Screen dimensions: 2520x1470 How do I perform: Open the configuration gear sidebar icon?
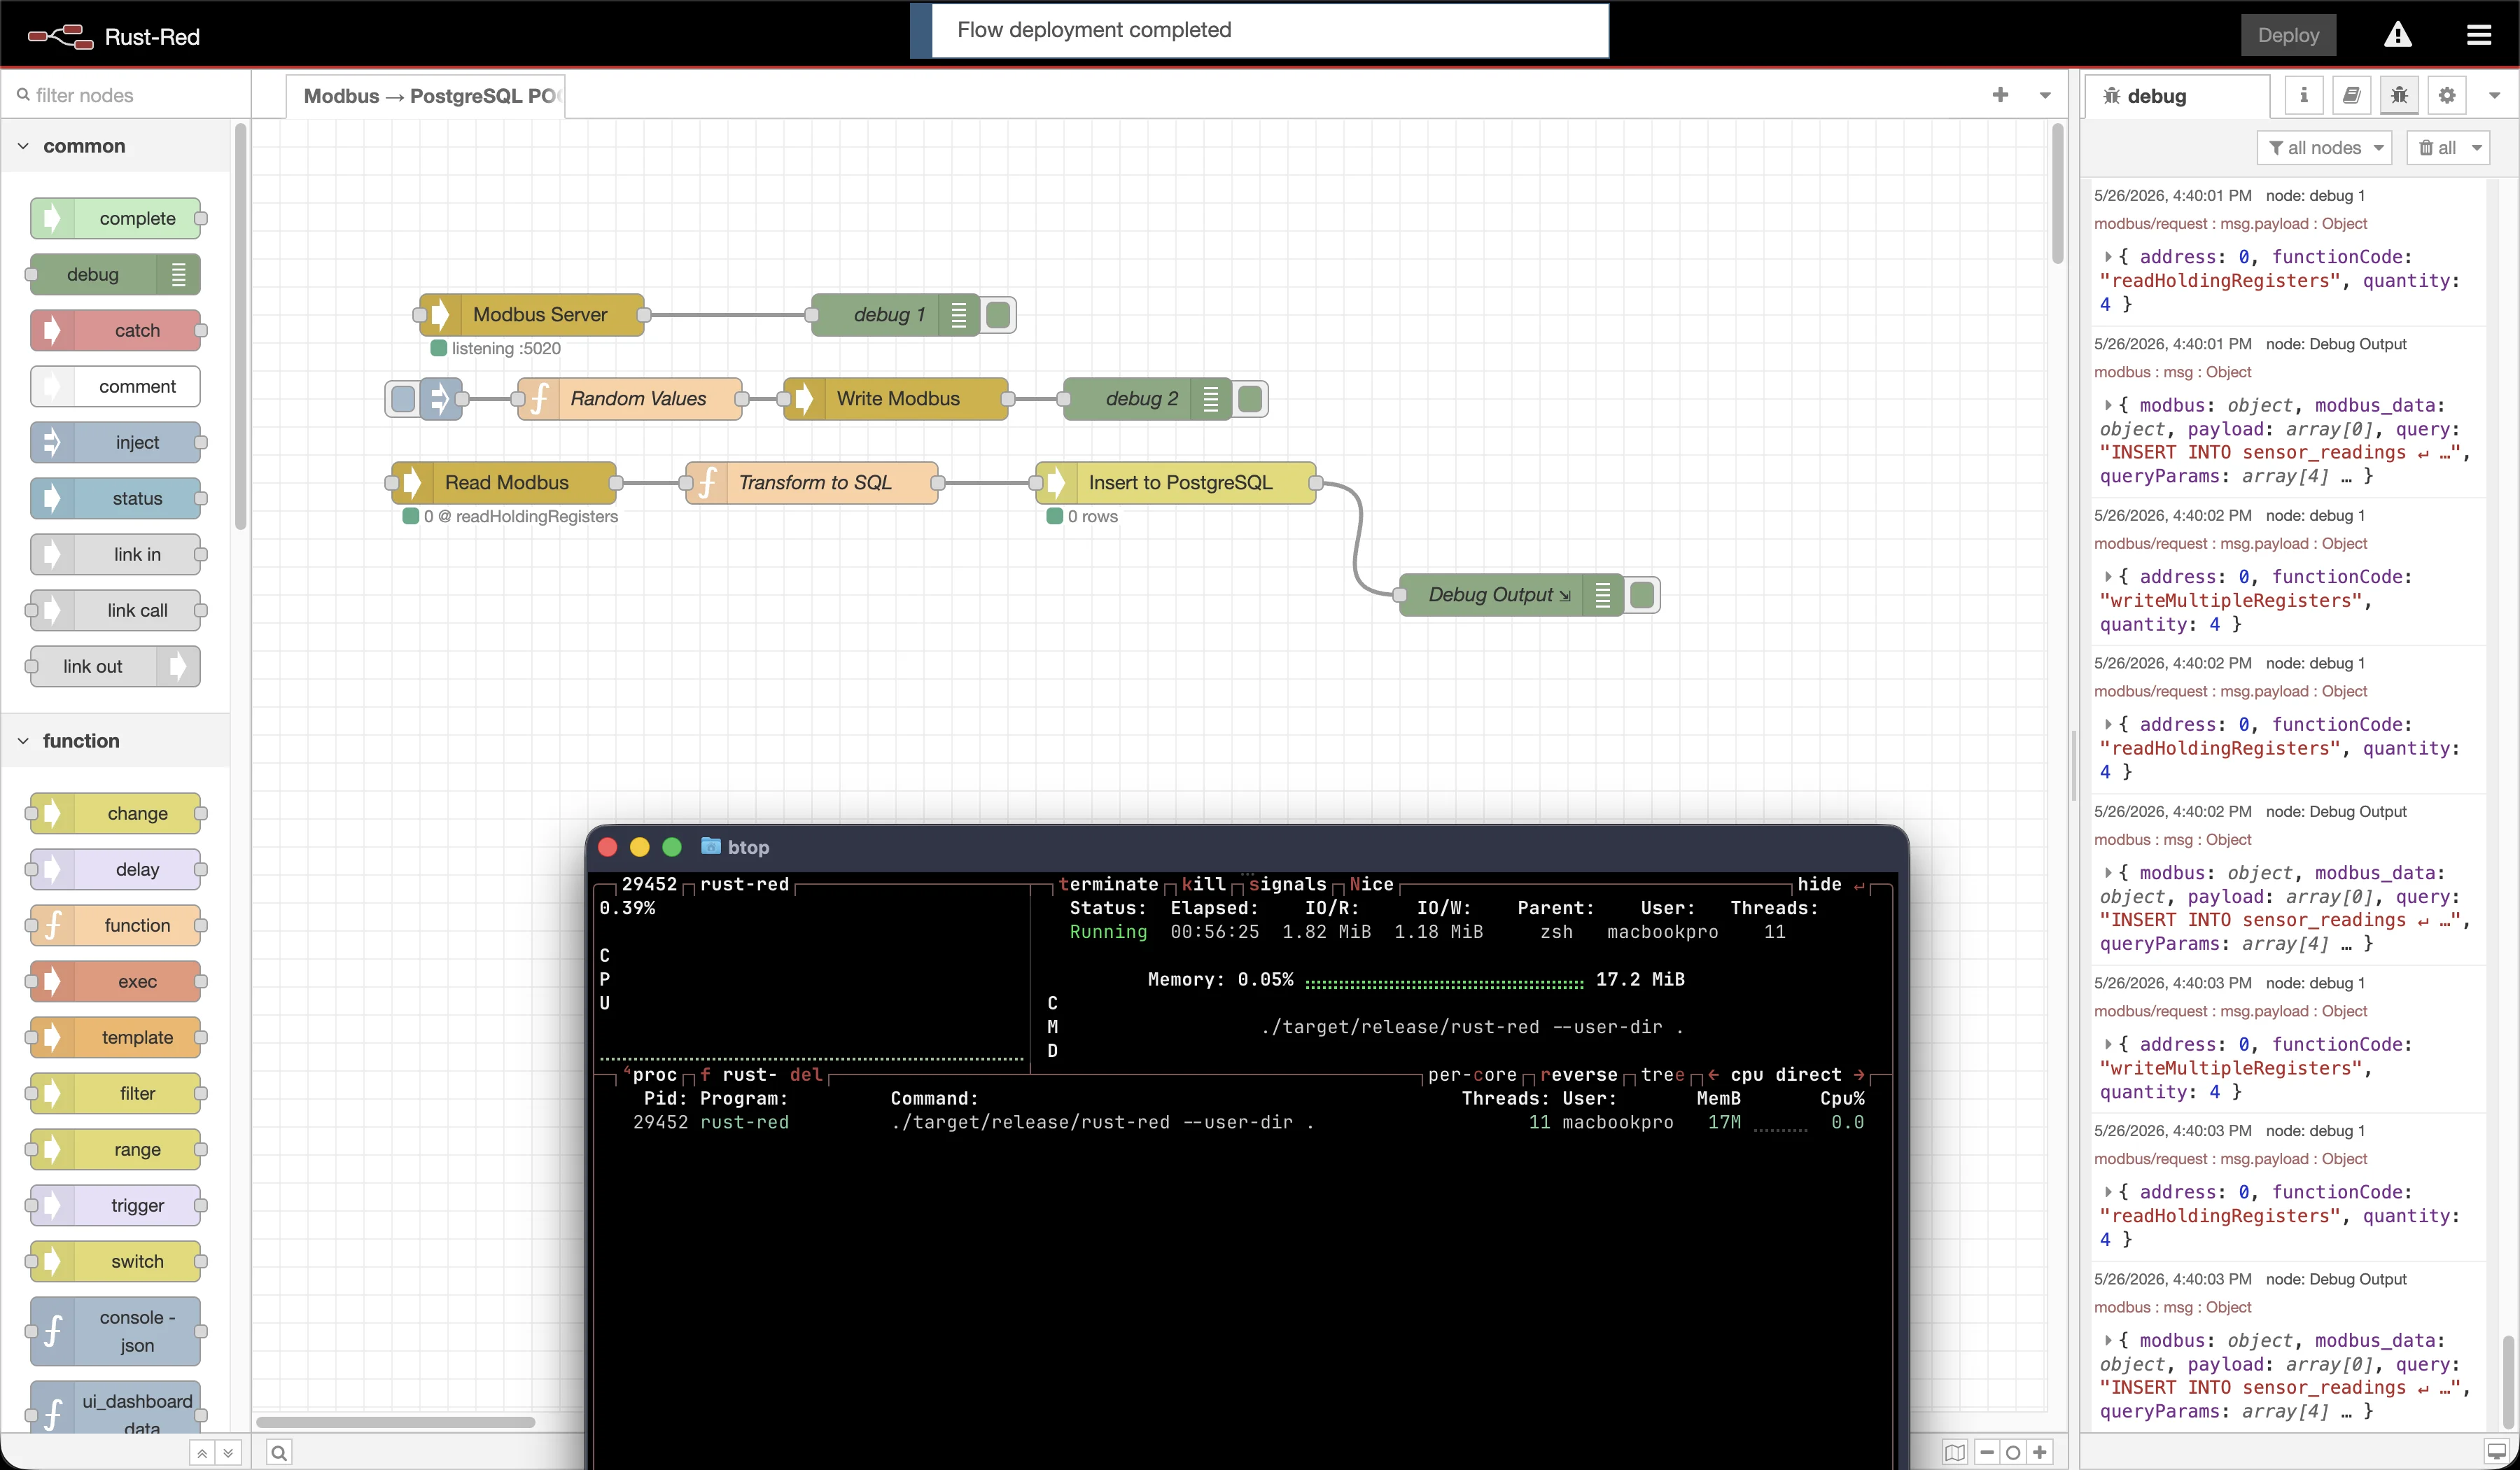click(x=2447, y=95)
